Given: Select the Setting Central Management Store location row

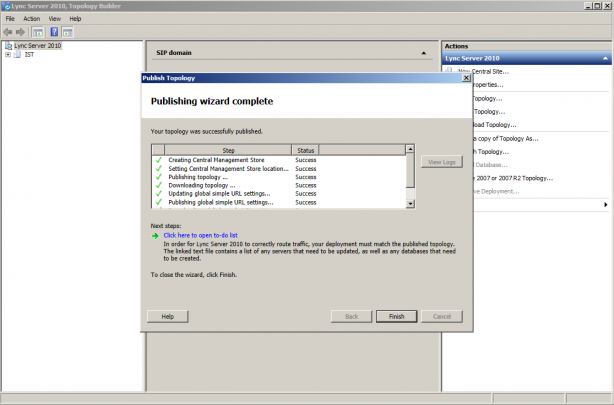Looking at the screenshot, I should 279,168.
